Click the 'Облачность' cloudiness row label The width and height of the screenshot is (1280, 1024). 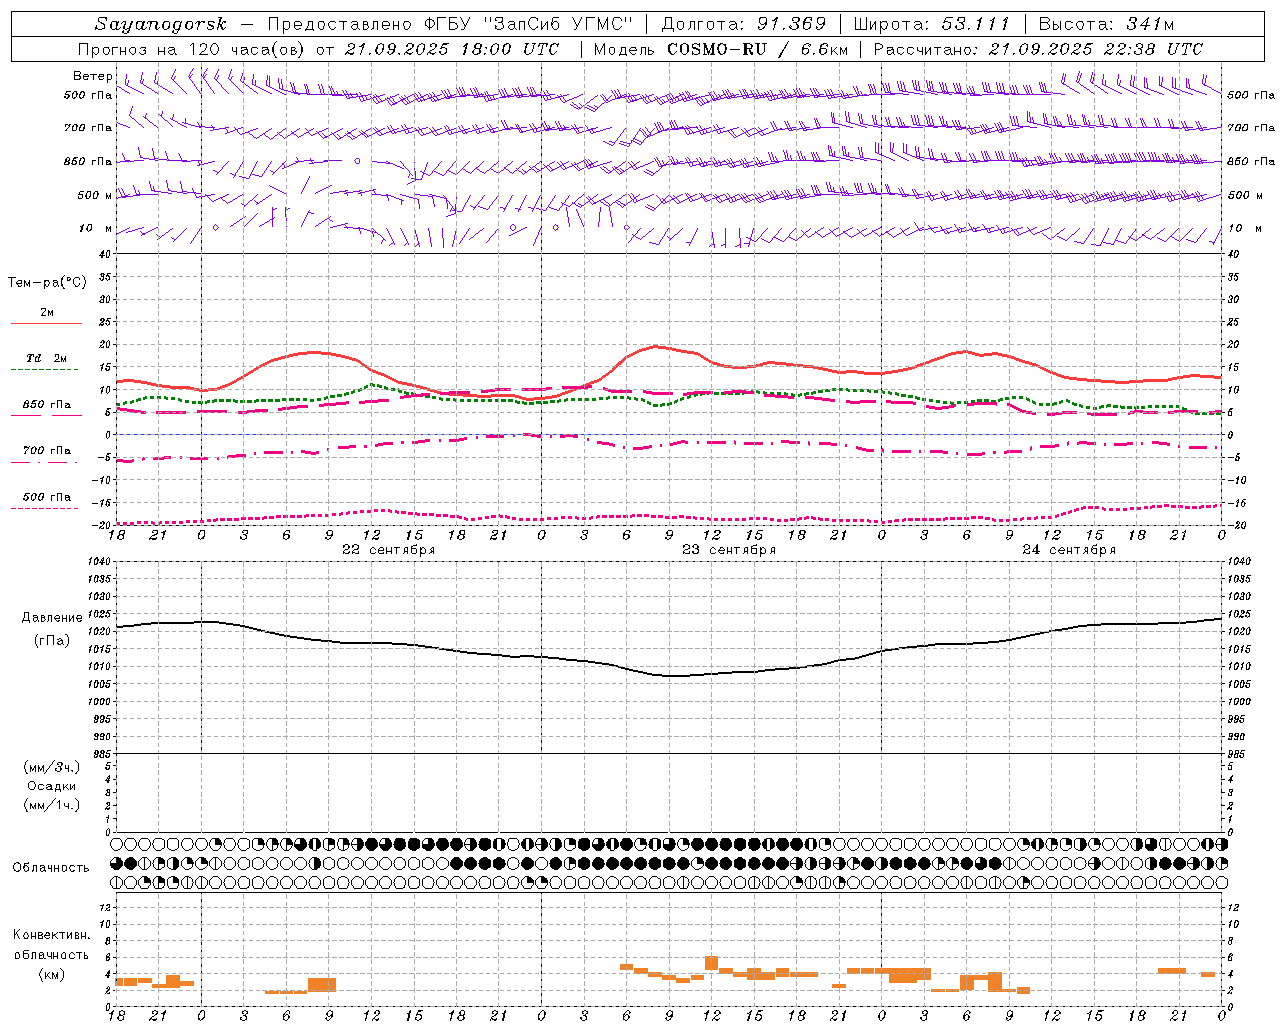(x=51, y=868)
